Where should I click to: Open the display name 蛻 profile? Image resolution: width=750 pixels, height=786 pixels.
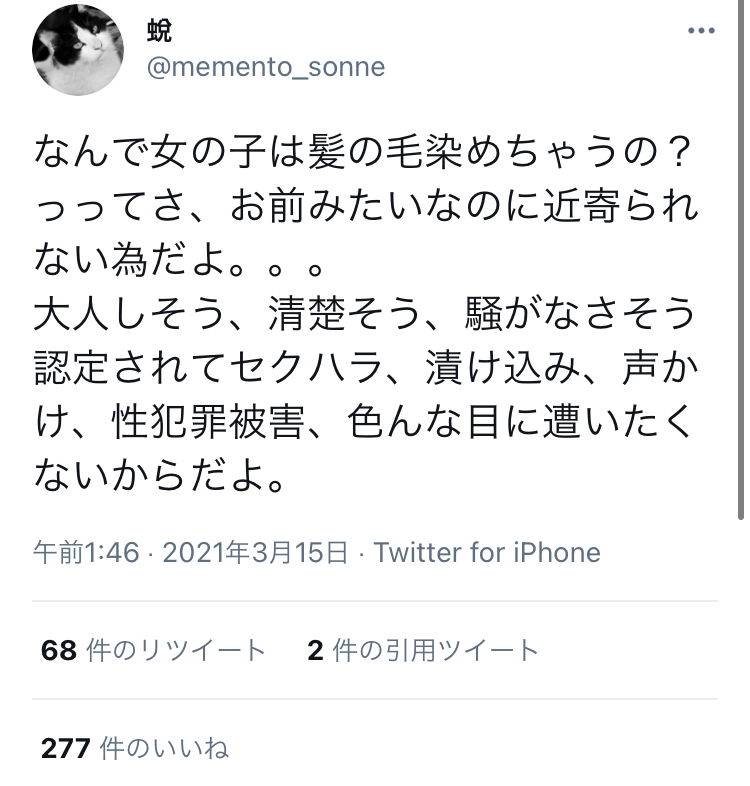coord(159,31)
